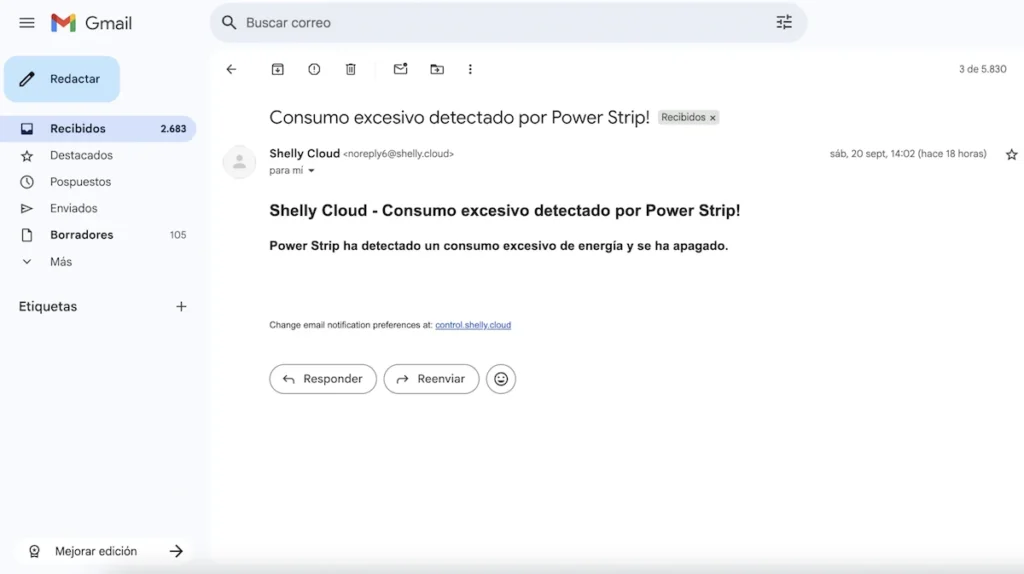
Task: Open search filter options icon
Action: coord(784,22)
